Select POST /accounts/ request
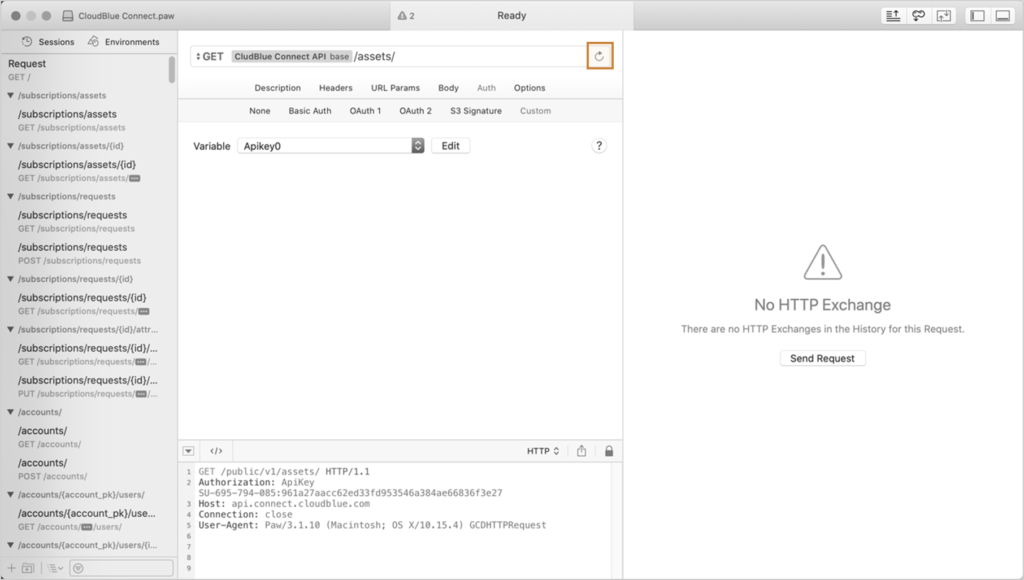1024x580 pixels. point(89,468)
